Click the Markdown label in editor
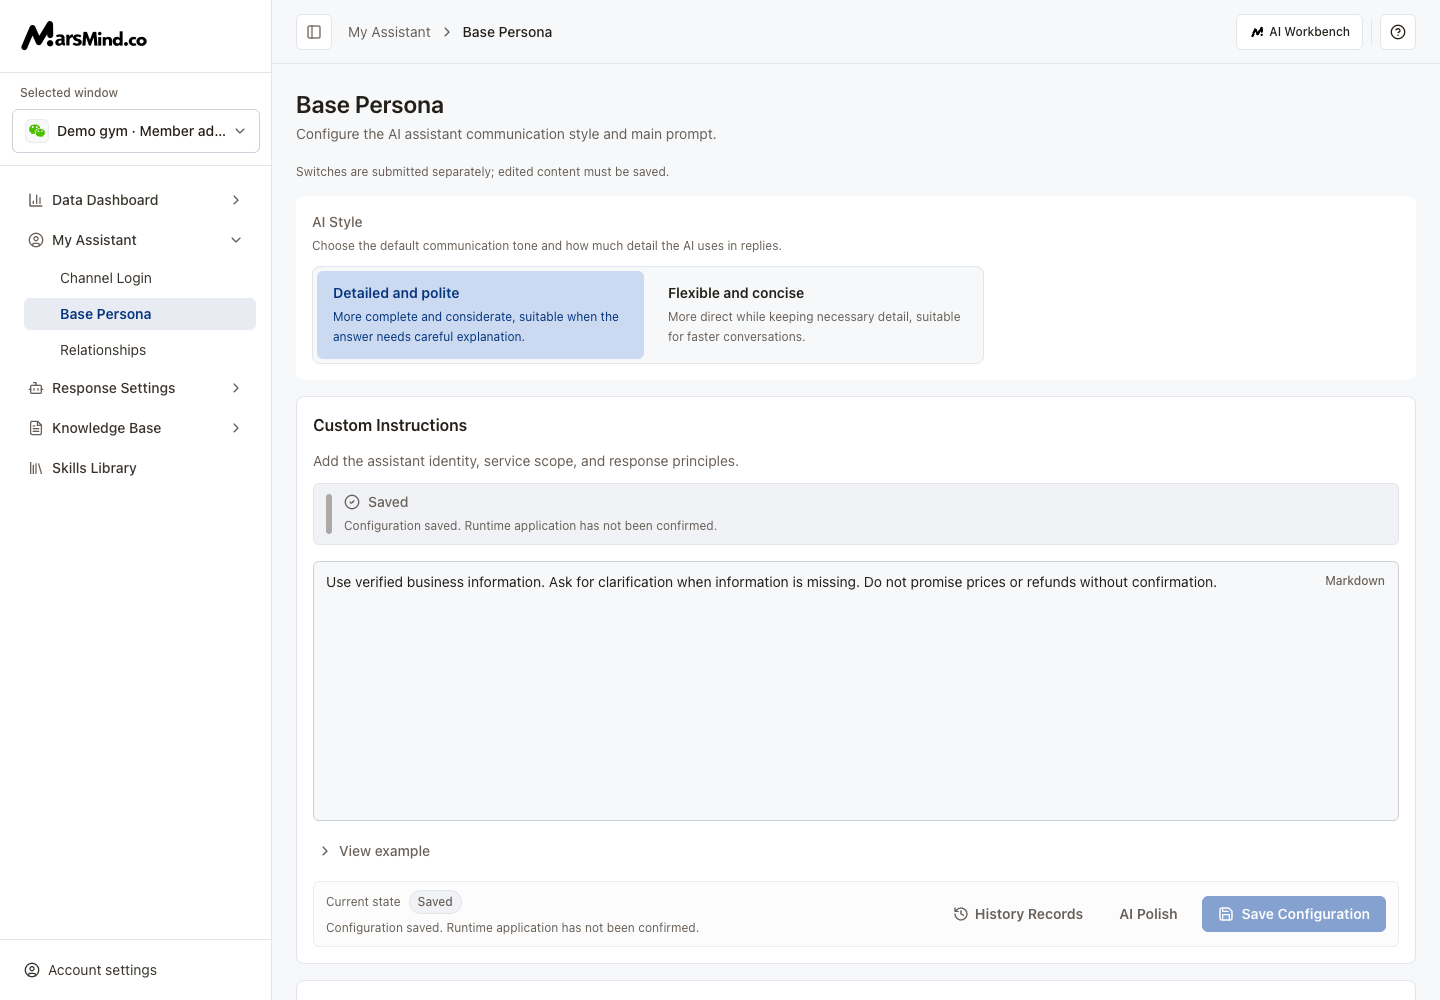The height and width of the screenshot is (1000, 1440). (1355, 581)
